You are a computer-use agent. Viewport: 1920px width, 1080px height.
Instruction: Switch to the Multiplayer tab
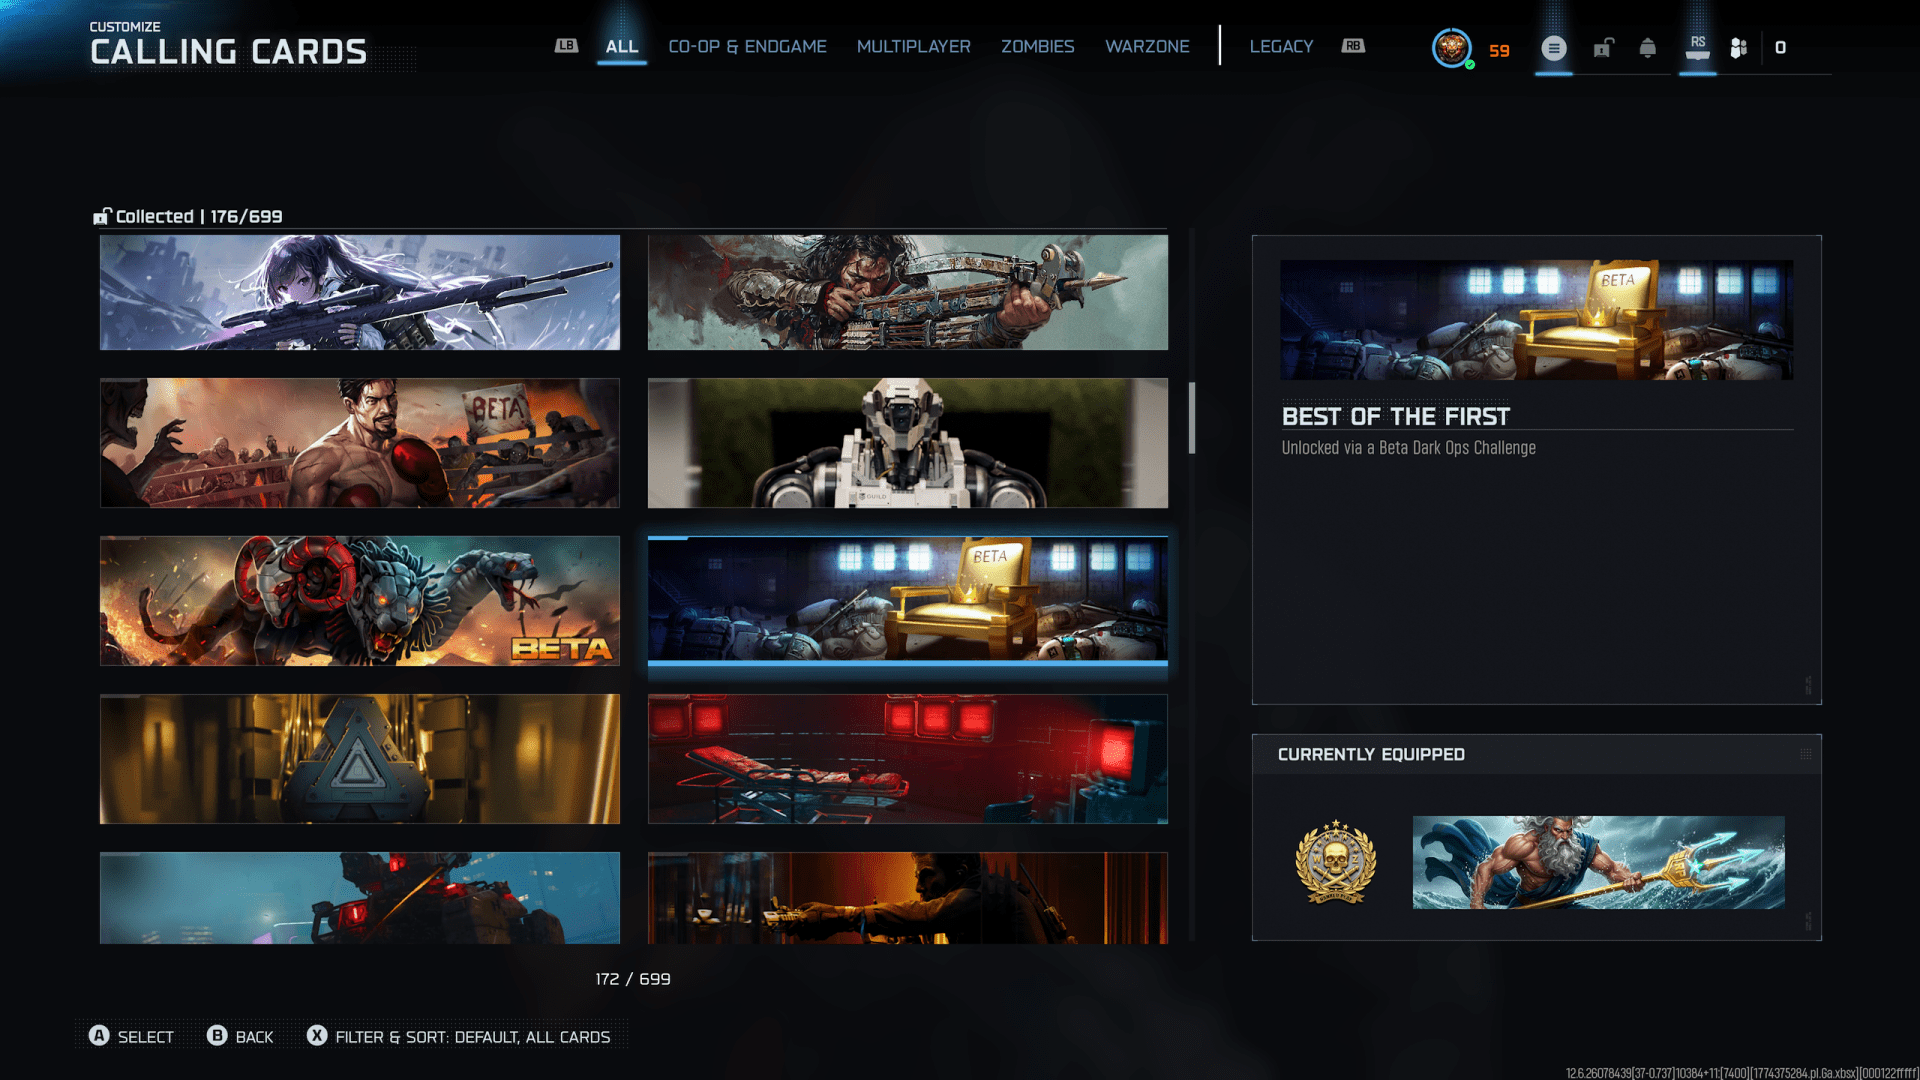coord(913,47)
